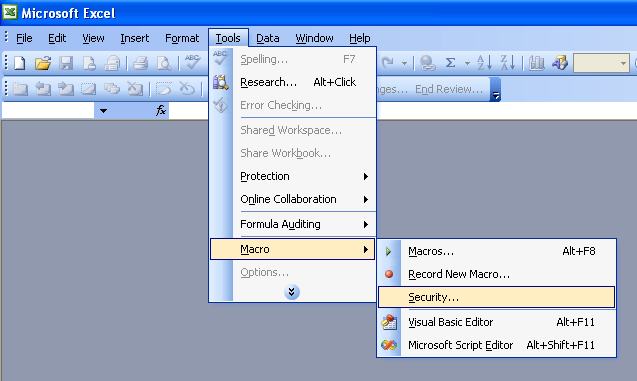Click the Open folder icon

click(x=43, y=63)
